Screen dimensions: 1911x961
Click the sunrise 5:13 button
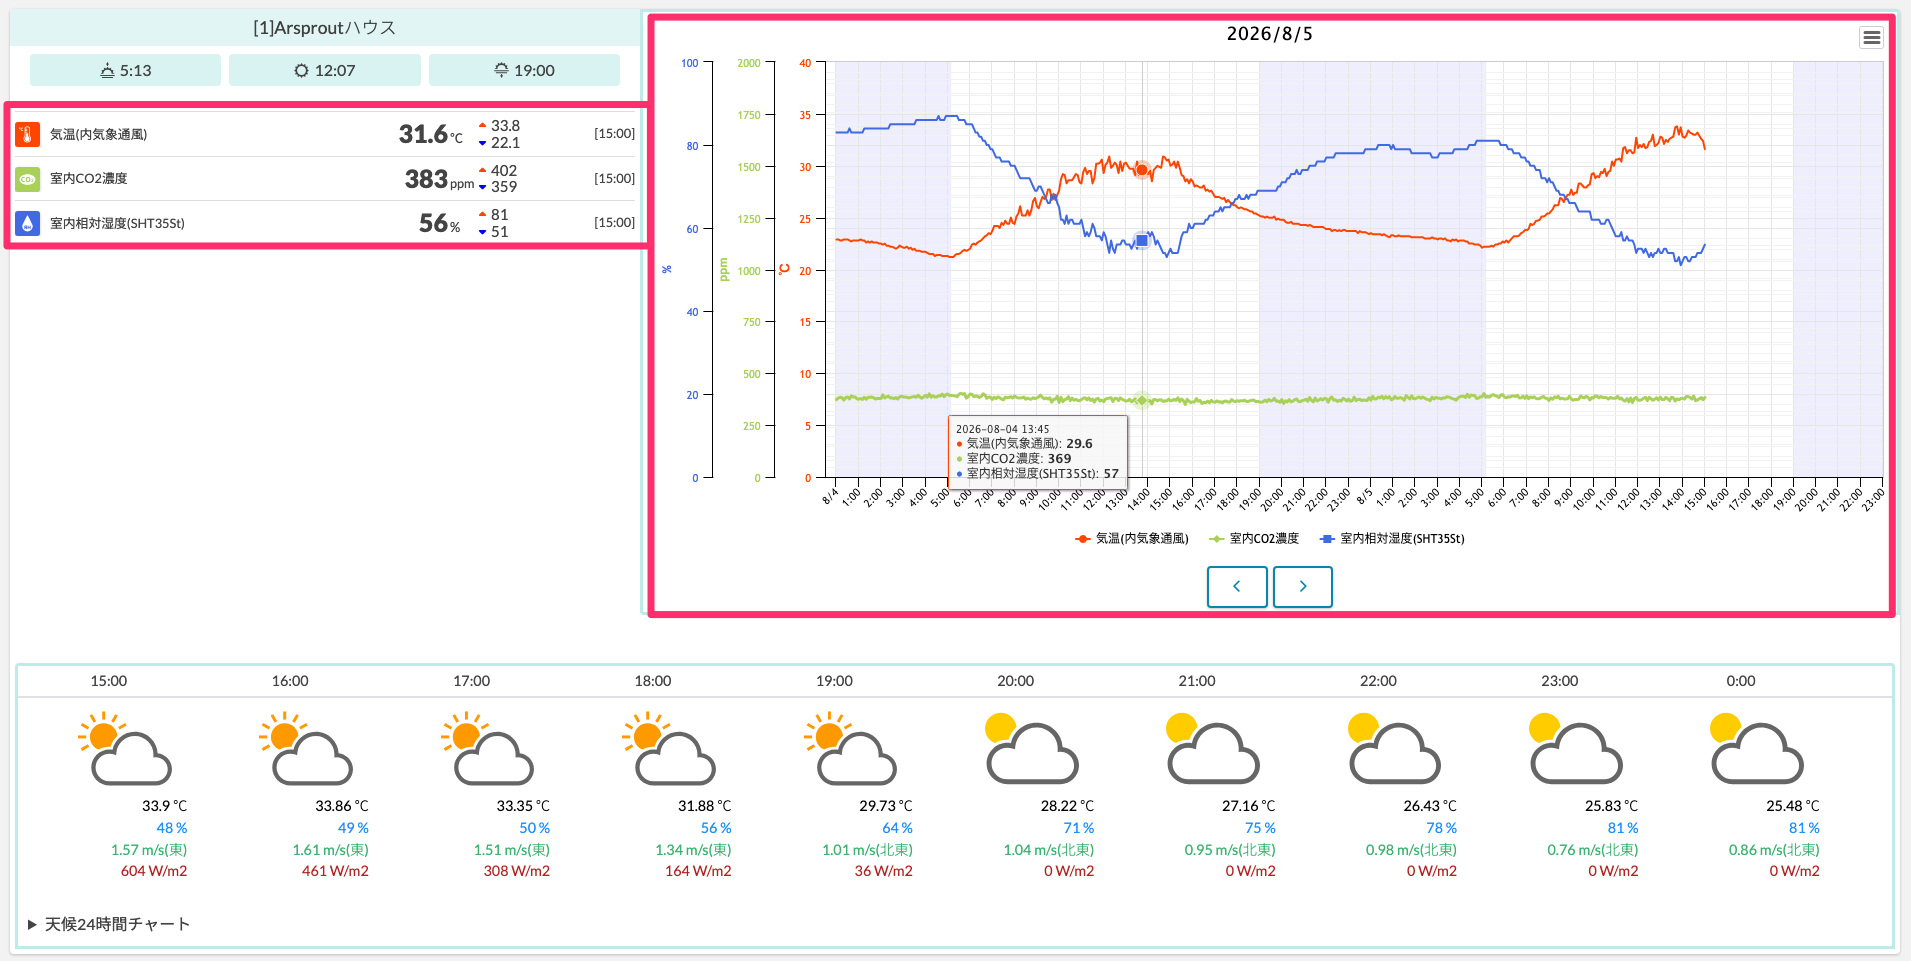(125, 70)
